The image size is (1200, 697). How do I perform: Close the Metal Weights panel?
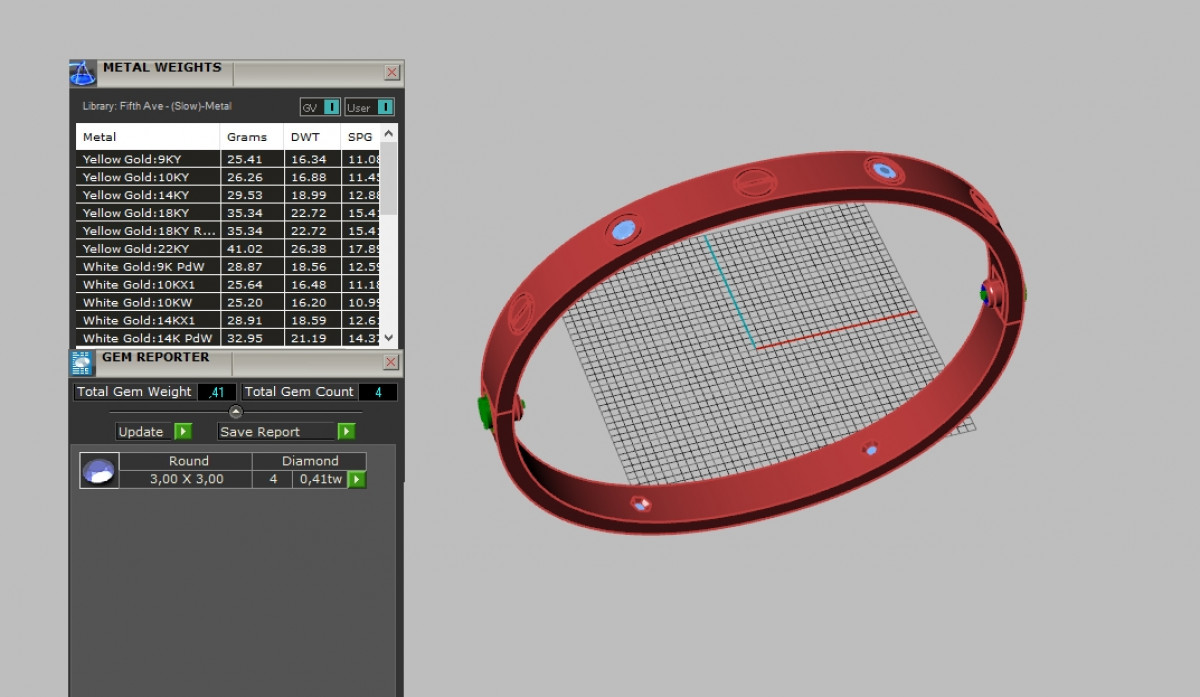pos(392,73)
